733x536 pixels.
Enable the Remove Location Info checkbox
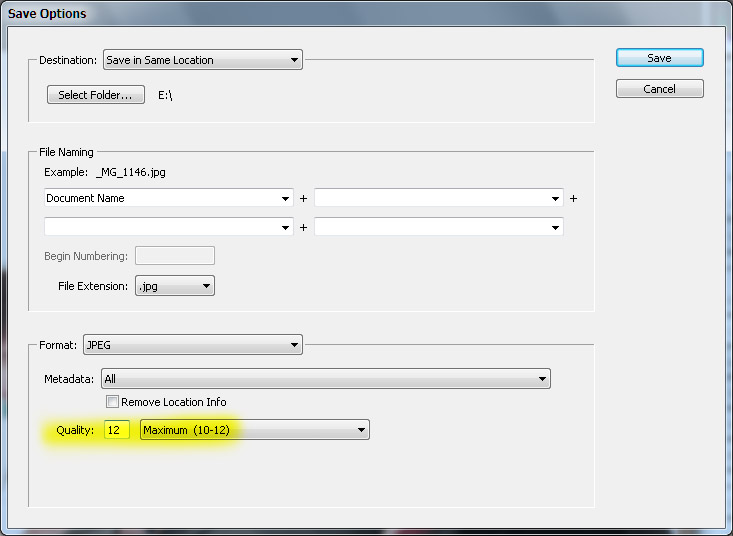tap(112, 402)
